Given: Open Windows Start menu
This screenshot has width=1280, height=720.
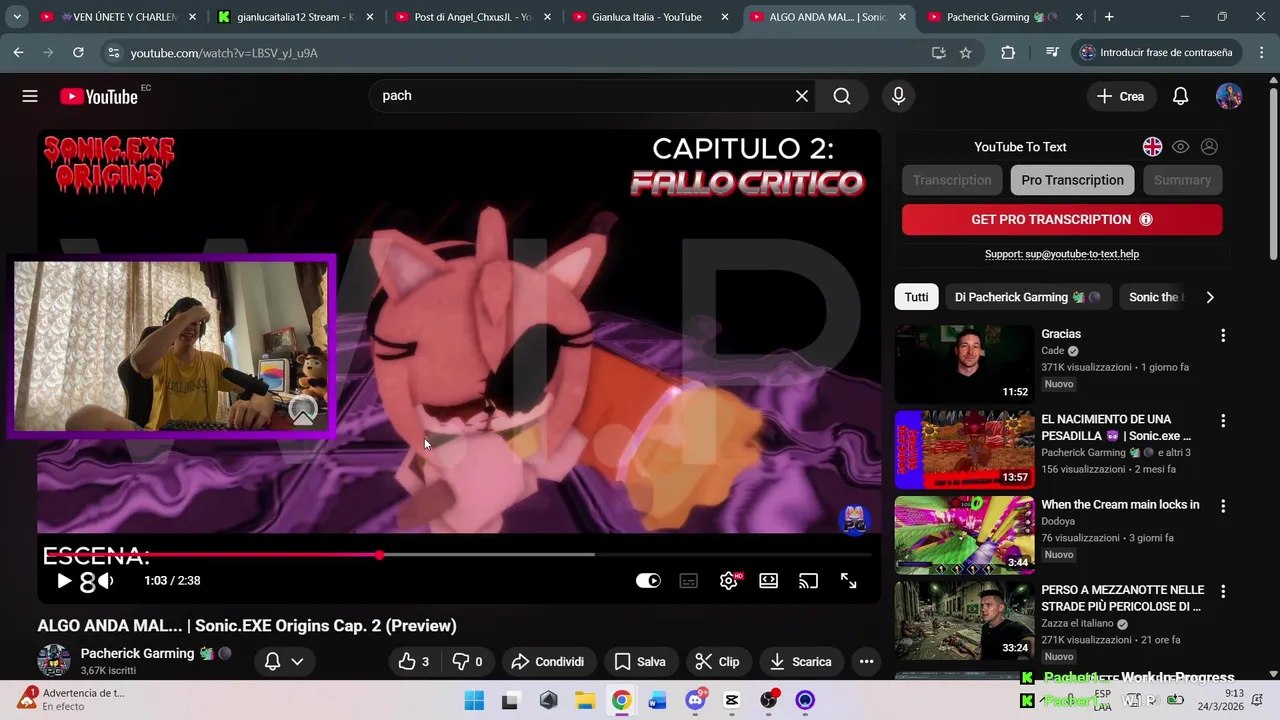Looking at the screenshot, I should (474, 700).
